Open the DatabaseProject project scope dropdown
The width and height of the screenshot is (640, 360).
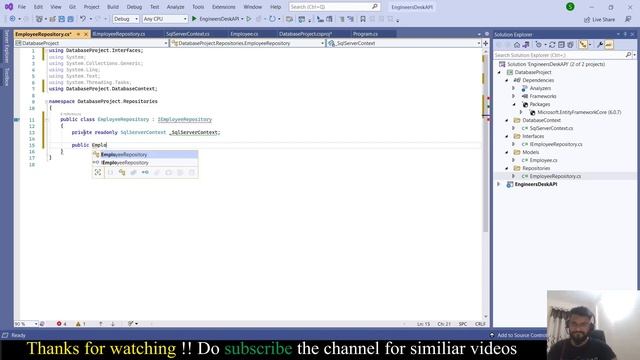[91, 43]
